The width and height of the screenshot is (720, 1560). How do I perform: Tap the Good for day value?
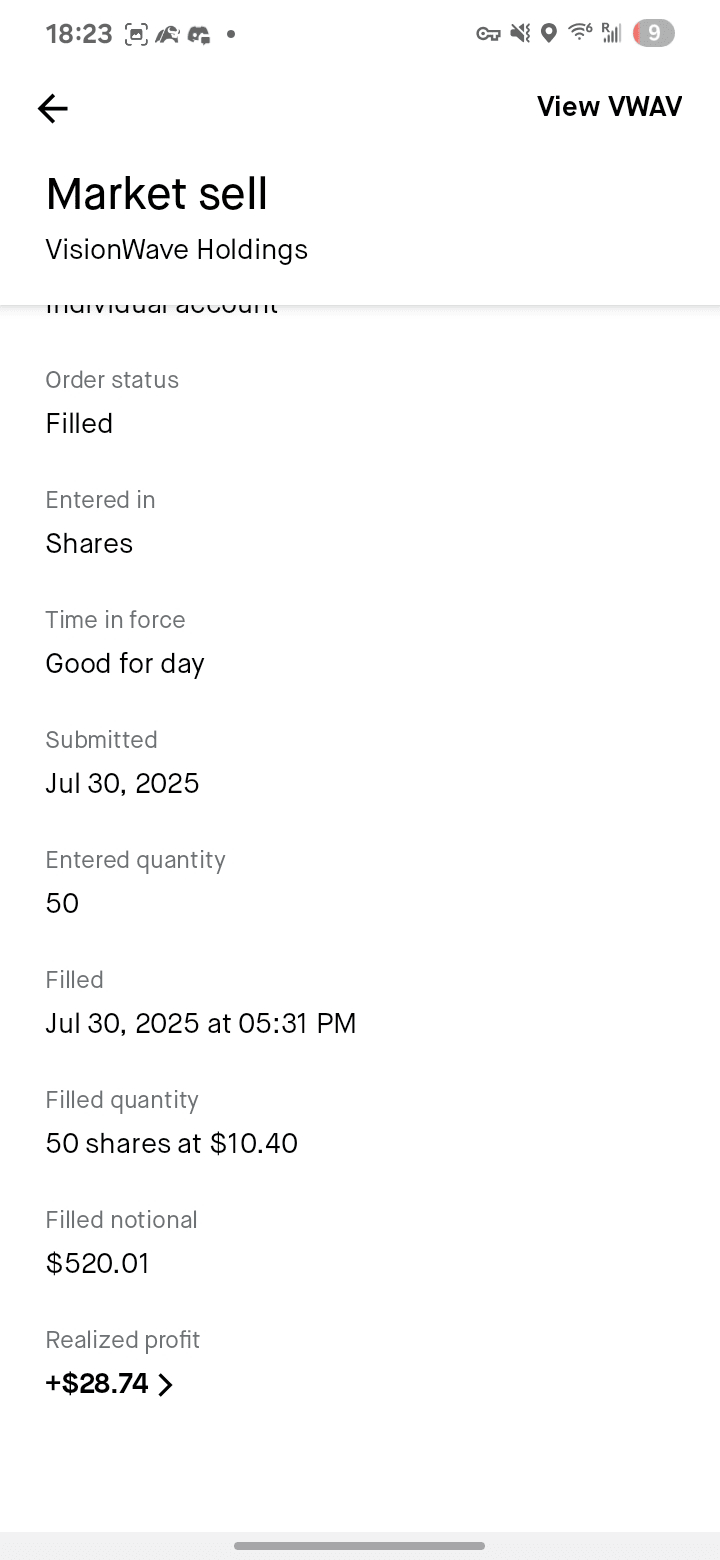pos(125,664)
